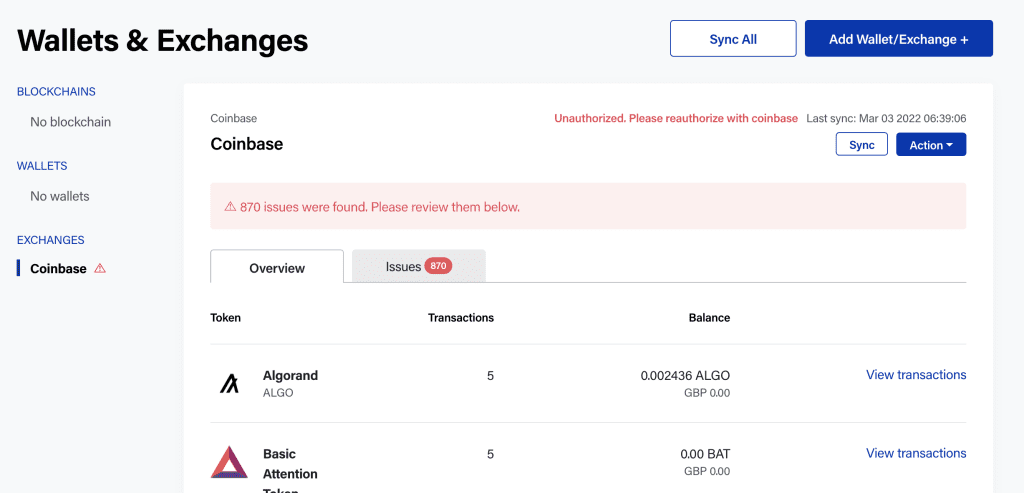Click the 0.002436 ALGO balance value
Image resolution: width=1024 pixels, height=493 pixels.
click(x=685, y=375)
